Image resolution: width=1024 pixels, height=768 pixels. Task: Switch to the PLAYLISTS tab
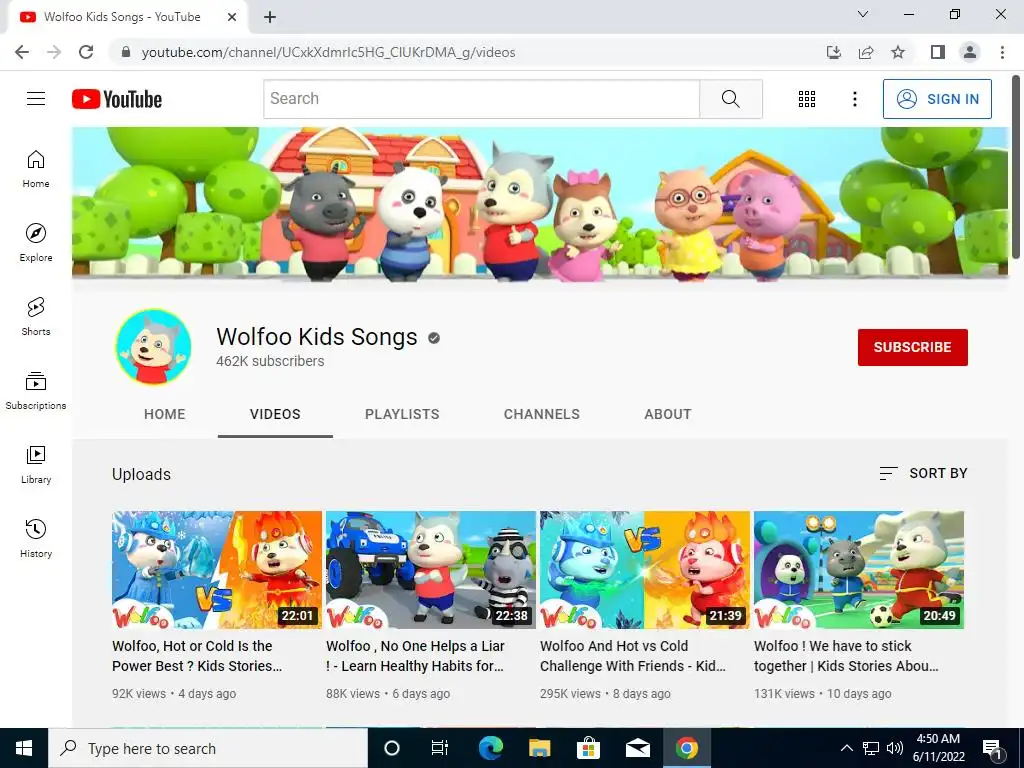(402, 414)
